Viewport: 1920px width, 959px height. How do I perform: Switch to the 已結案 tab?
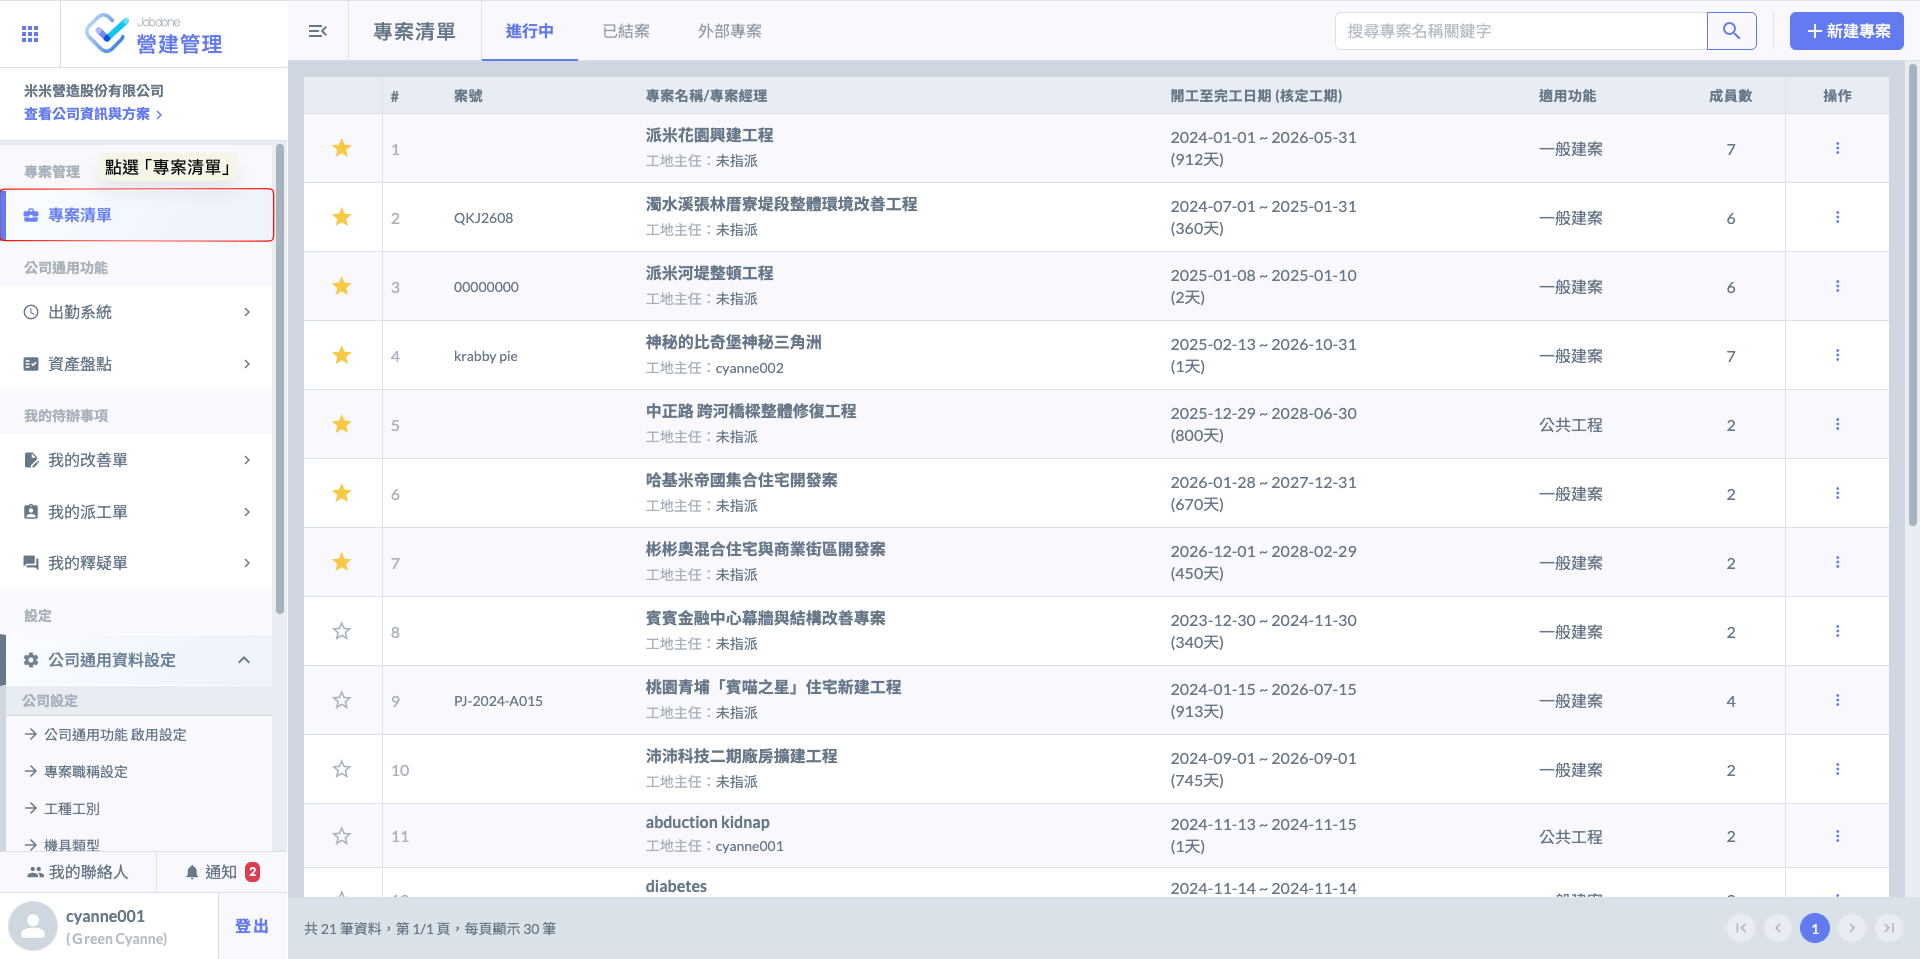pyautogui.click(x=626, y=31)
